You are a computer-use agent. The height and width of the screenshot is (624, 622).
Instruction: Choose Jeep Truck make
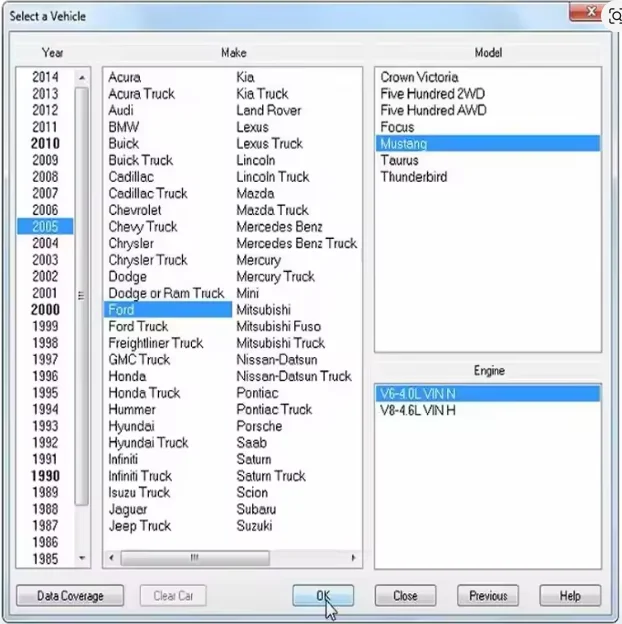140,525
